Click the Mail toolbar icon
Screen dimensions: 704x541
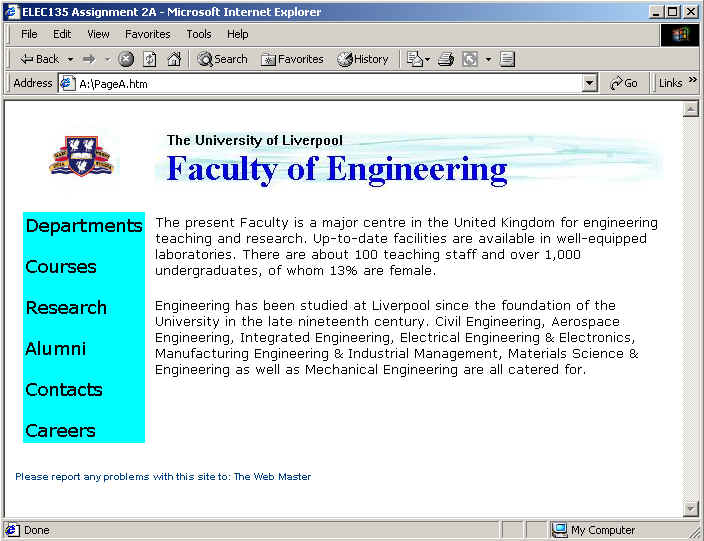[x=414, y=59]
